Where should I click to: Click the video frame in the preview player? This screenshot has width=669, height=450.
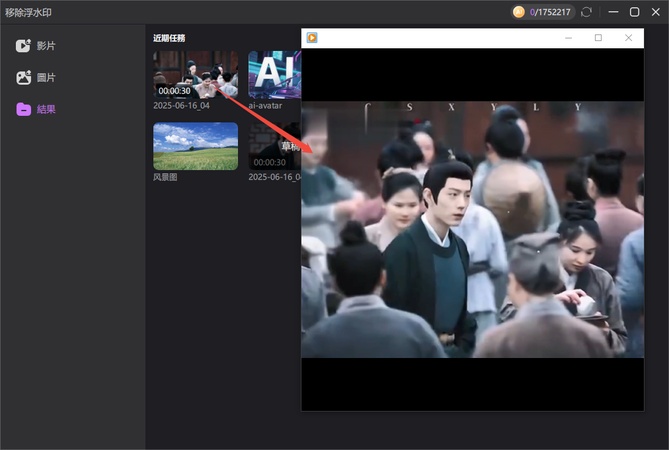pos(472,229)
